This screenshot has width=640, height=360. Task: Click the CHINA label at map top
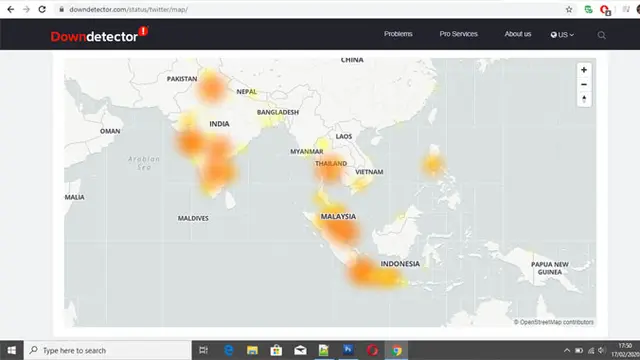point(352,60)
